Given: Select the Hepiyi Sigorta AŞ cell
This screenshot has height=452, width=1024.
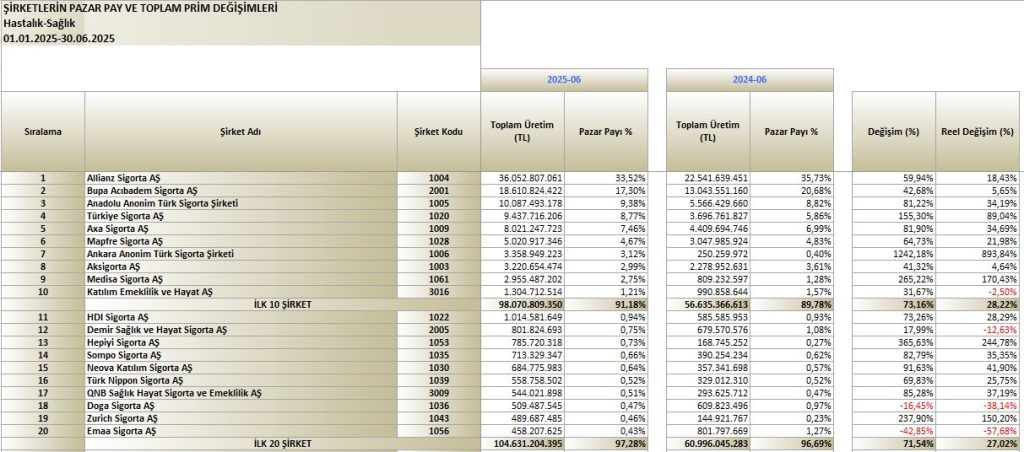Looking at the screenshot, I should point(241,342).
